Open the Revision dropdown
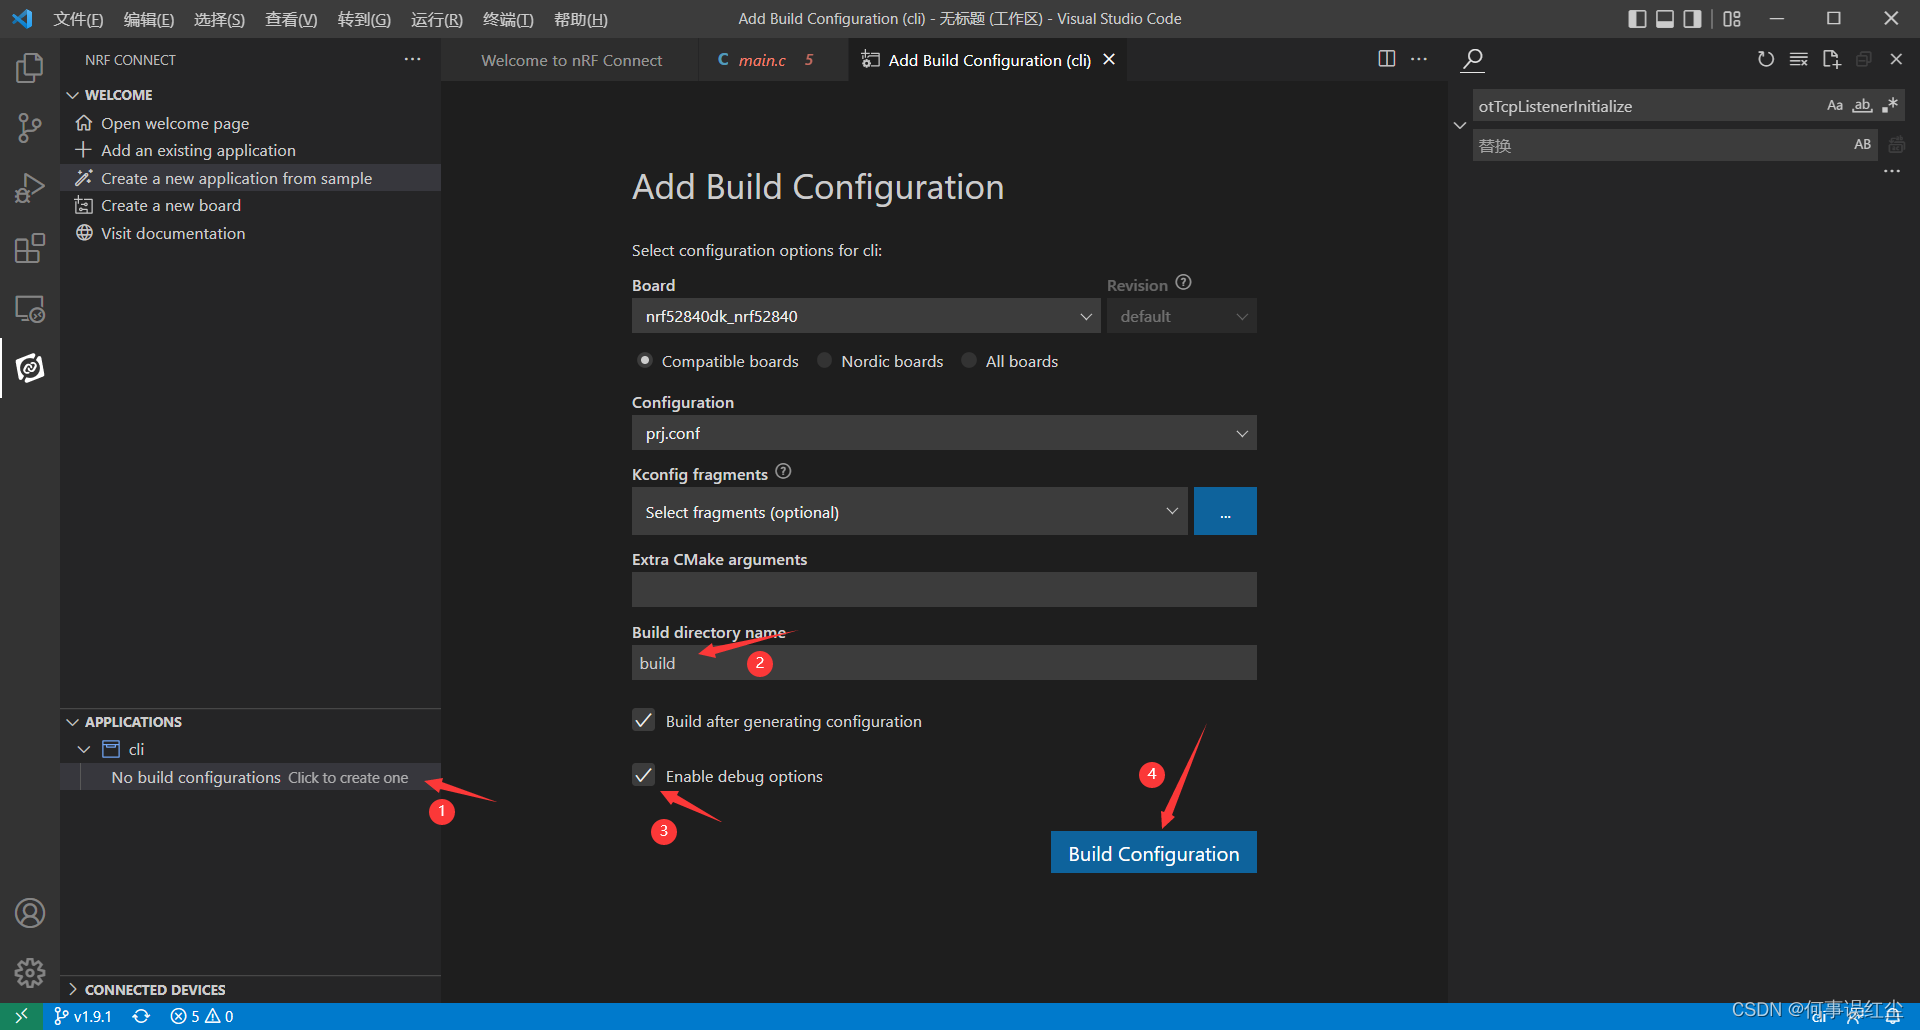 (x=1182, y=316)
